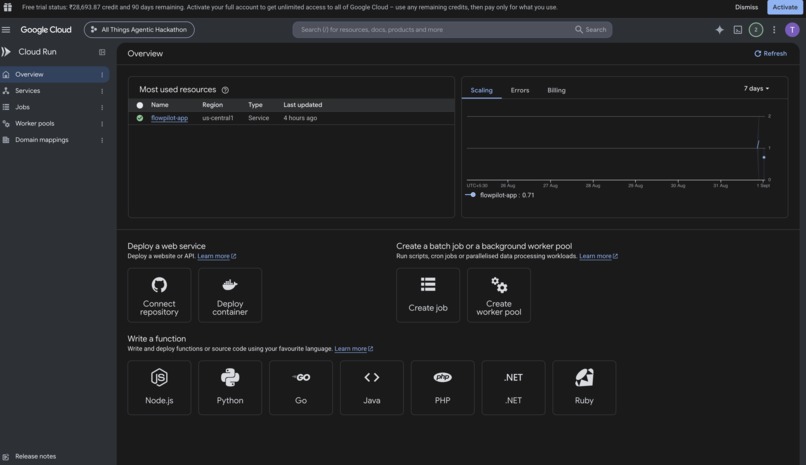Switch to the Errors tab
This screenshot has width=806, height=465.
[520, 90]
